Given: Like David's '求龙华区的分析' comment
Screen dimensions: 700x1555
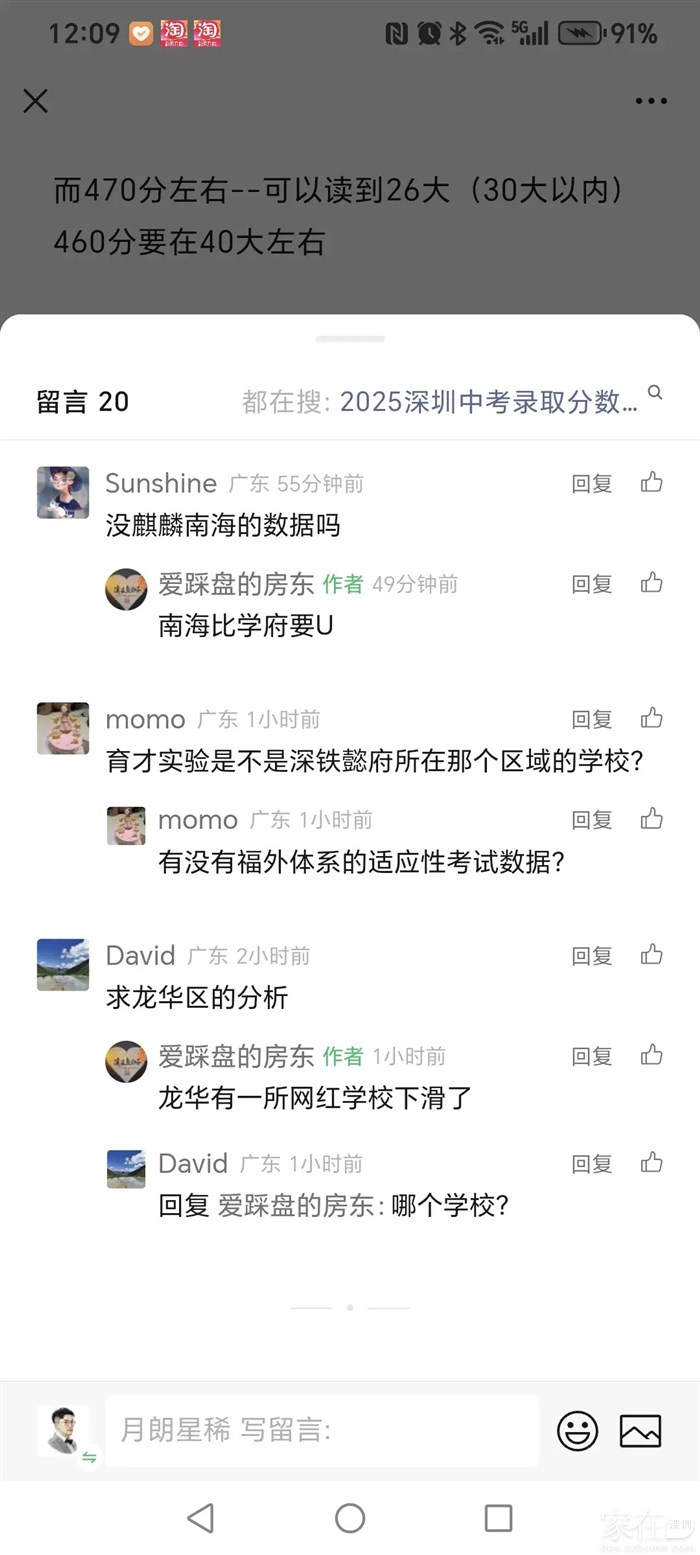Looking at the screenshot, I should [x=652, y=955].
